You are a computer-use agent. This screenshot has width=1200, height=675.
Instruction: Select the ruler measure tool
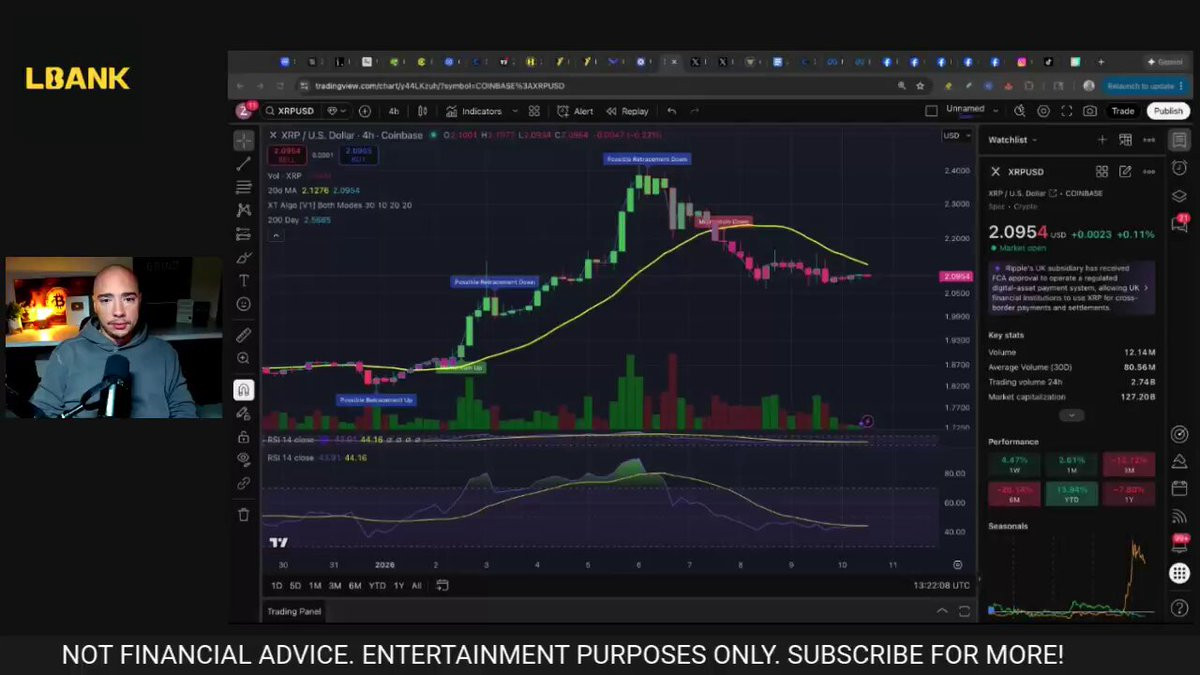point(243,335)
